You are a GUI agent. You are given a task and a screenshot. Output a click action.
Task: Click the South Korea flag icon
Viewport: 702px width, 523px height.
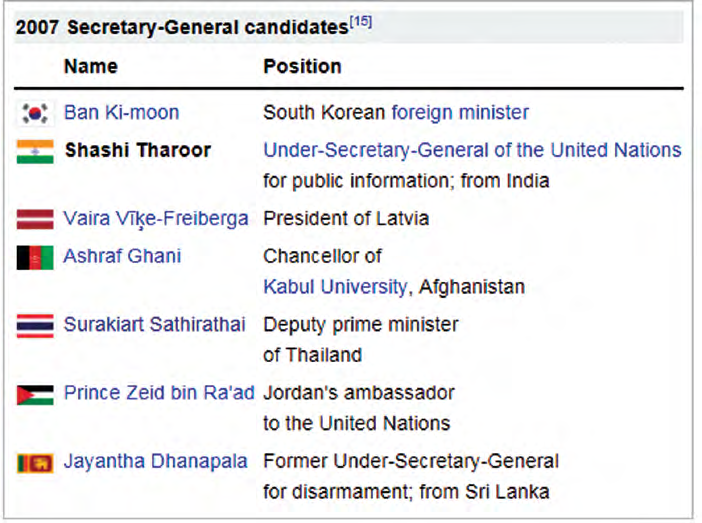point(34,113)
